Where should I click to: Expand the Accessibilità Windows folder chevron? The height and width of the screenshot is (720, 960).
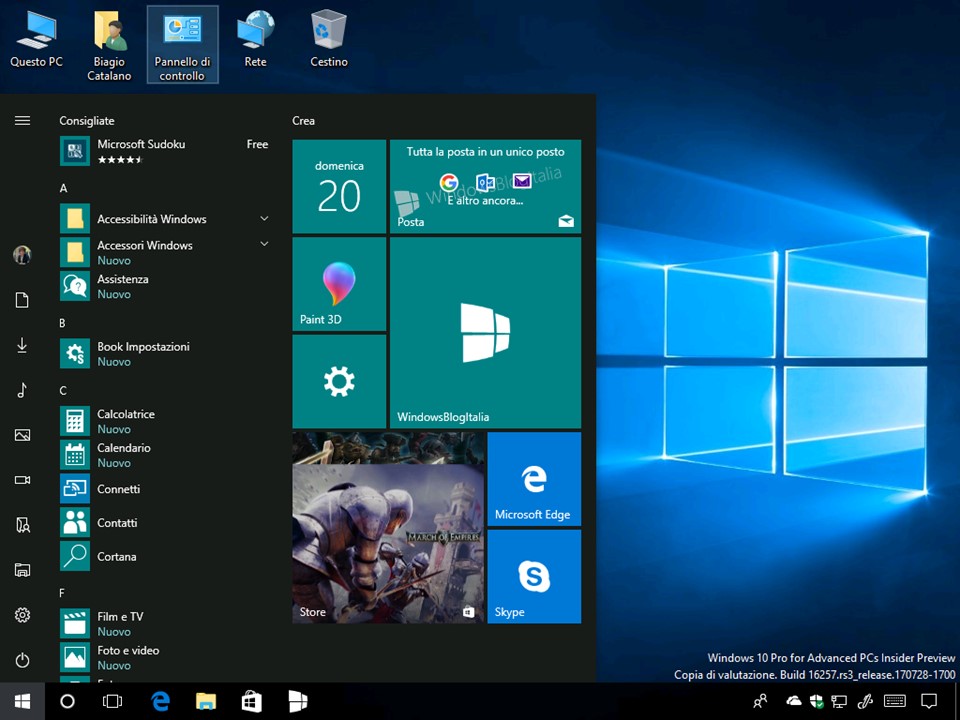(x=264, y=219)
